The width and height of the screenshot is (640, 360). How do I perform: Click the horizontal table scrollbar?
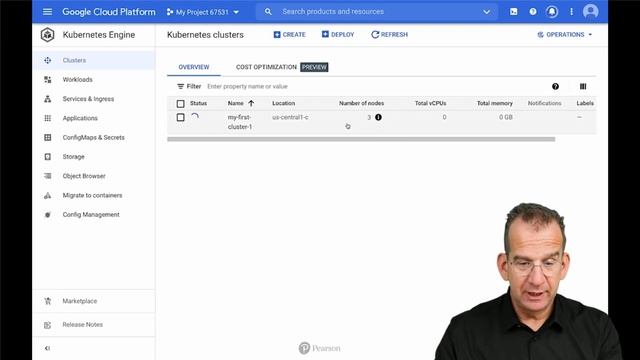[x=361, y=139]
